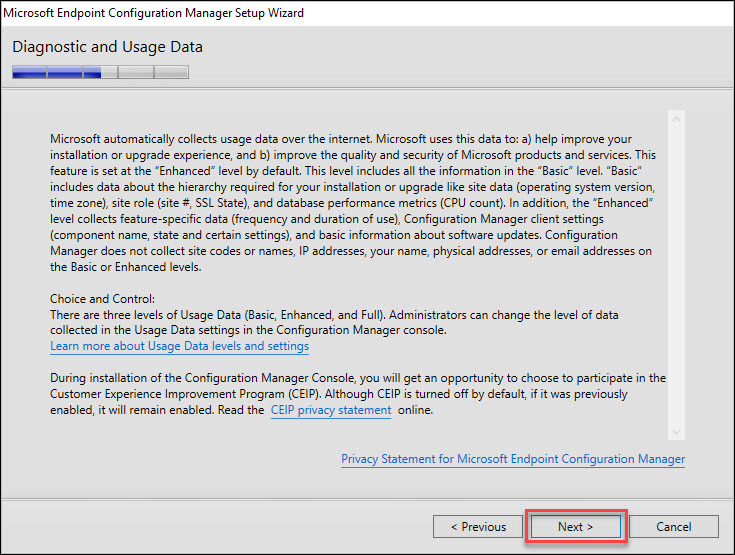The width and height of the screenshot is (735, 555).
Task: Open the CEIP privacy statement link
Action: click(x=331, y=410)
